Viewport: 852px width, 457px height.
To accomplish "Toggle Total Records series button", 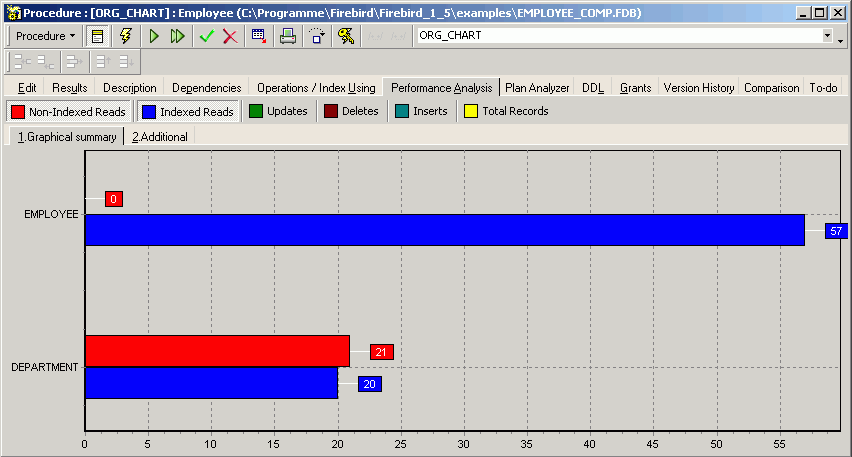I will 506,111.
